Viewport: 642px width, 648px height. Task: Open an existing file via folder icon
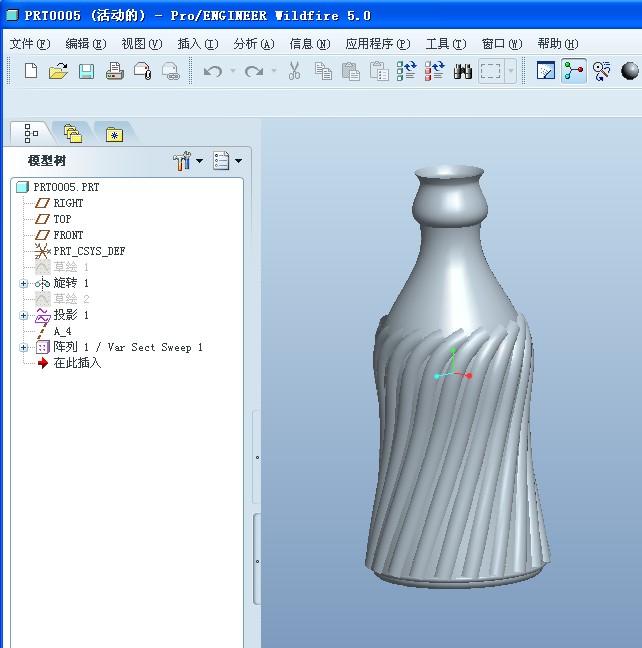pos(58,71)
